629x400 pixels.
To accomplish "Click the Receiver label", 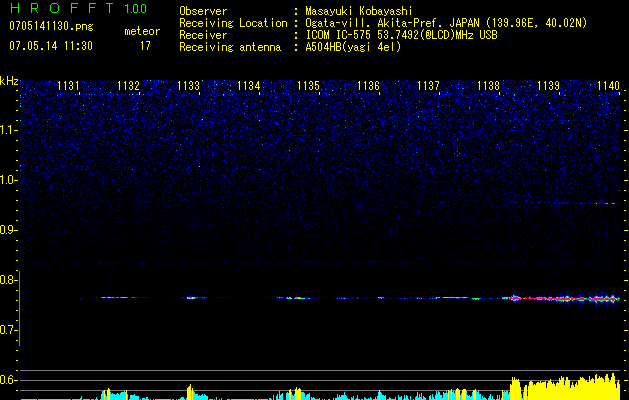I will tap(203, 35).
